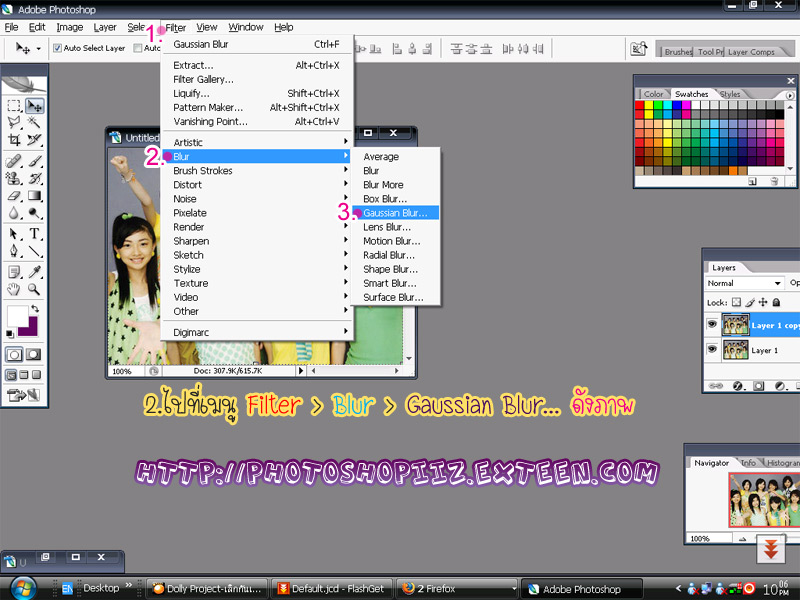Image resolution: width=800 pixels, height=600 pixels.
Task: Select the Line shape tool
Action: [35, 251]
